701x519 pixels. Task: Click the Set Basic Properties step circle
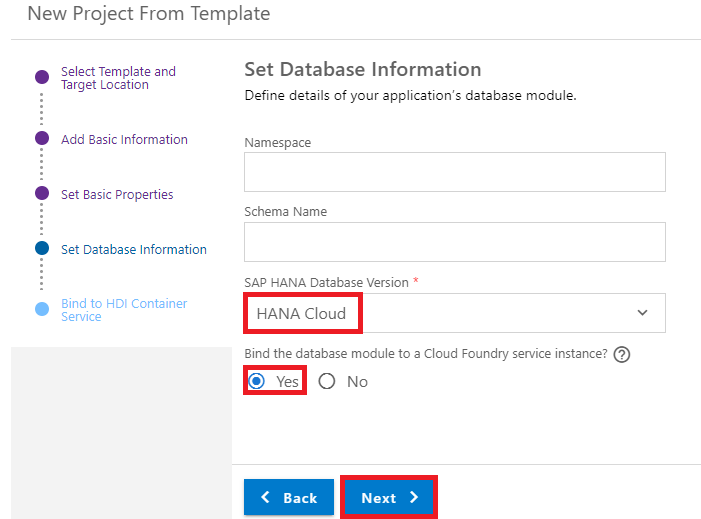[x=42, y=193]
